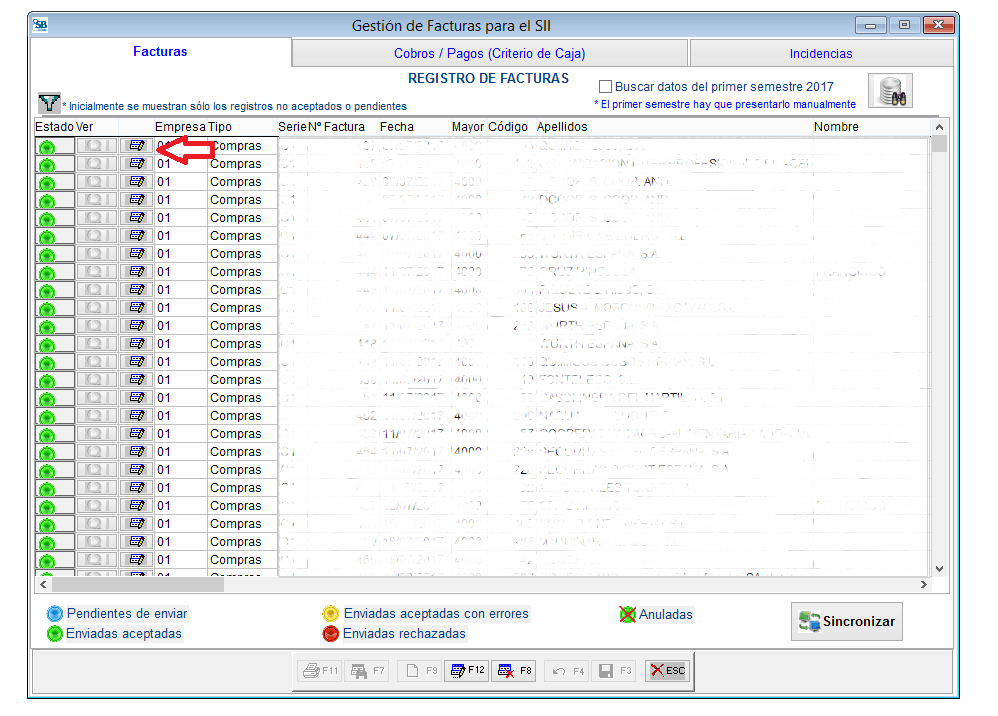Image resolution: width=998 pixels, height=716 pixels.
Task: Click the Sincronizar button
Action: pyautogui.click(x=847, y=622)
